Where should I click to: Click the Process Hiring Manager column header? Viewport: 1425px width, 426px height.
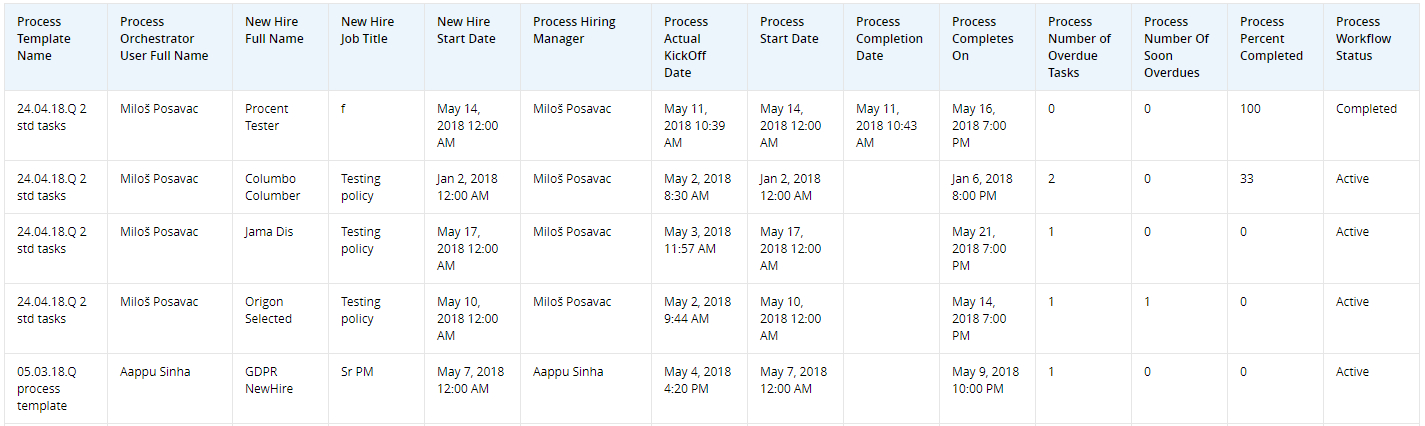(x=574, y=30)
